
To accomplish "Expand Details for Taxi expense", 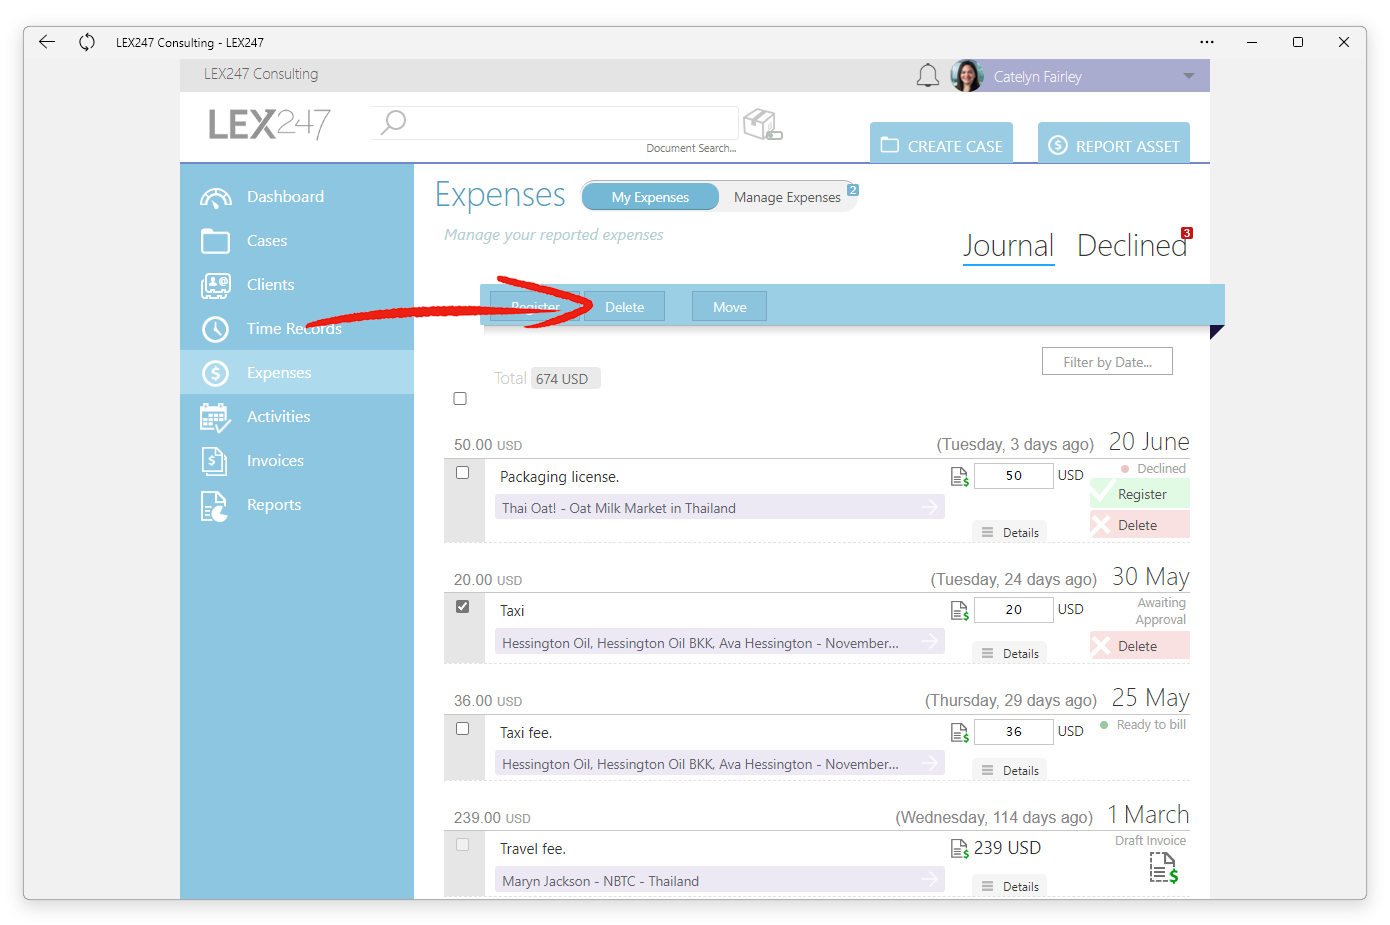I will click(1010, 653).
